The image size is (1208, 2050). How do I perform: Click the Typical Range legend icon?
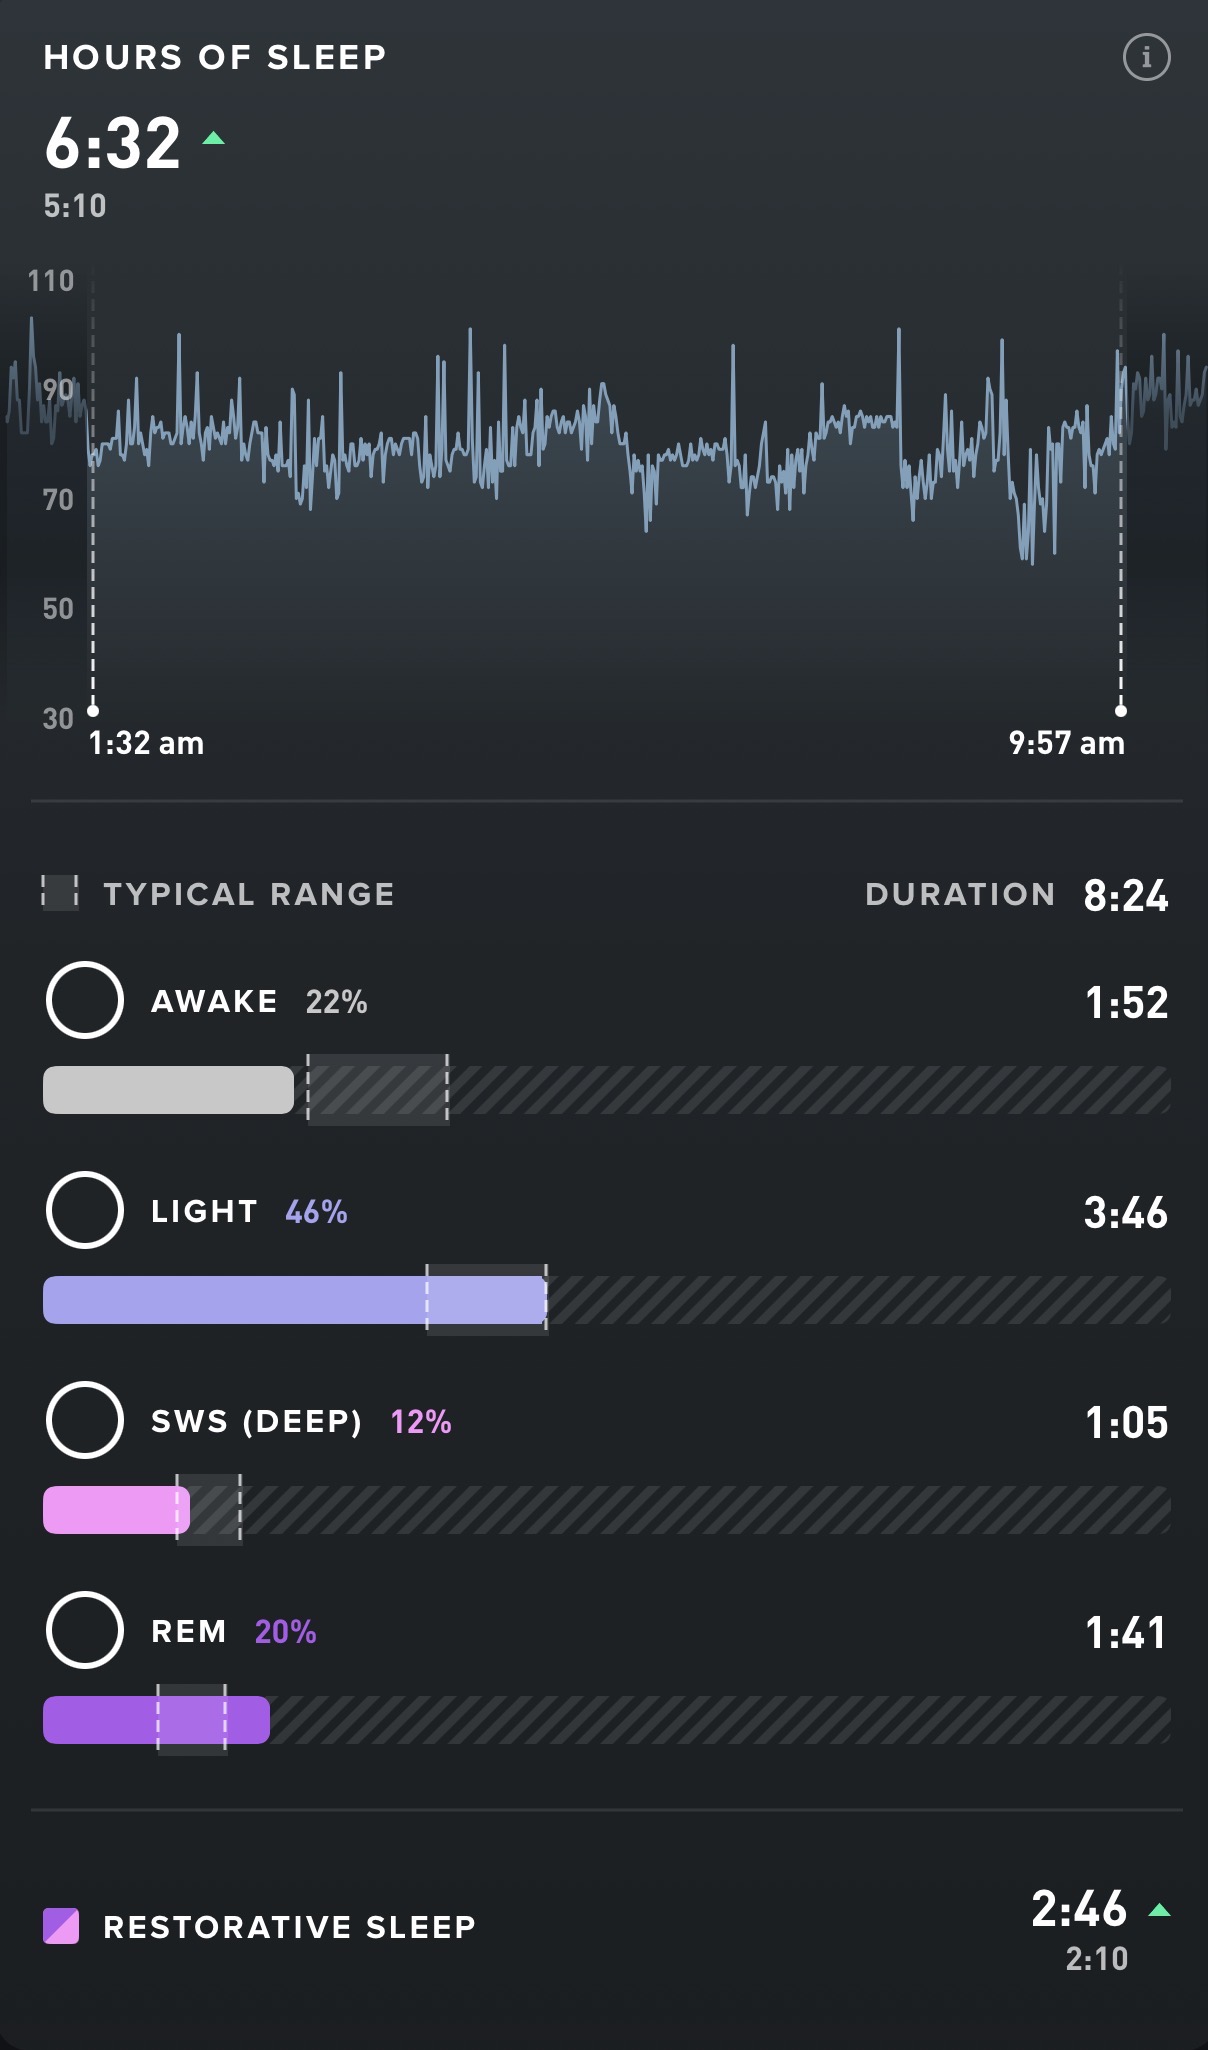(60, 892)
